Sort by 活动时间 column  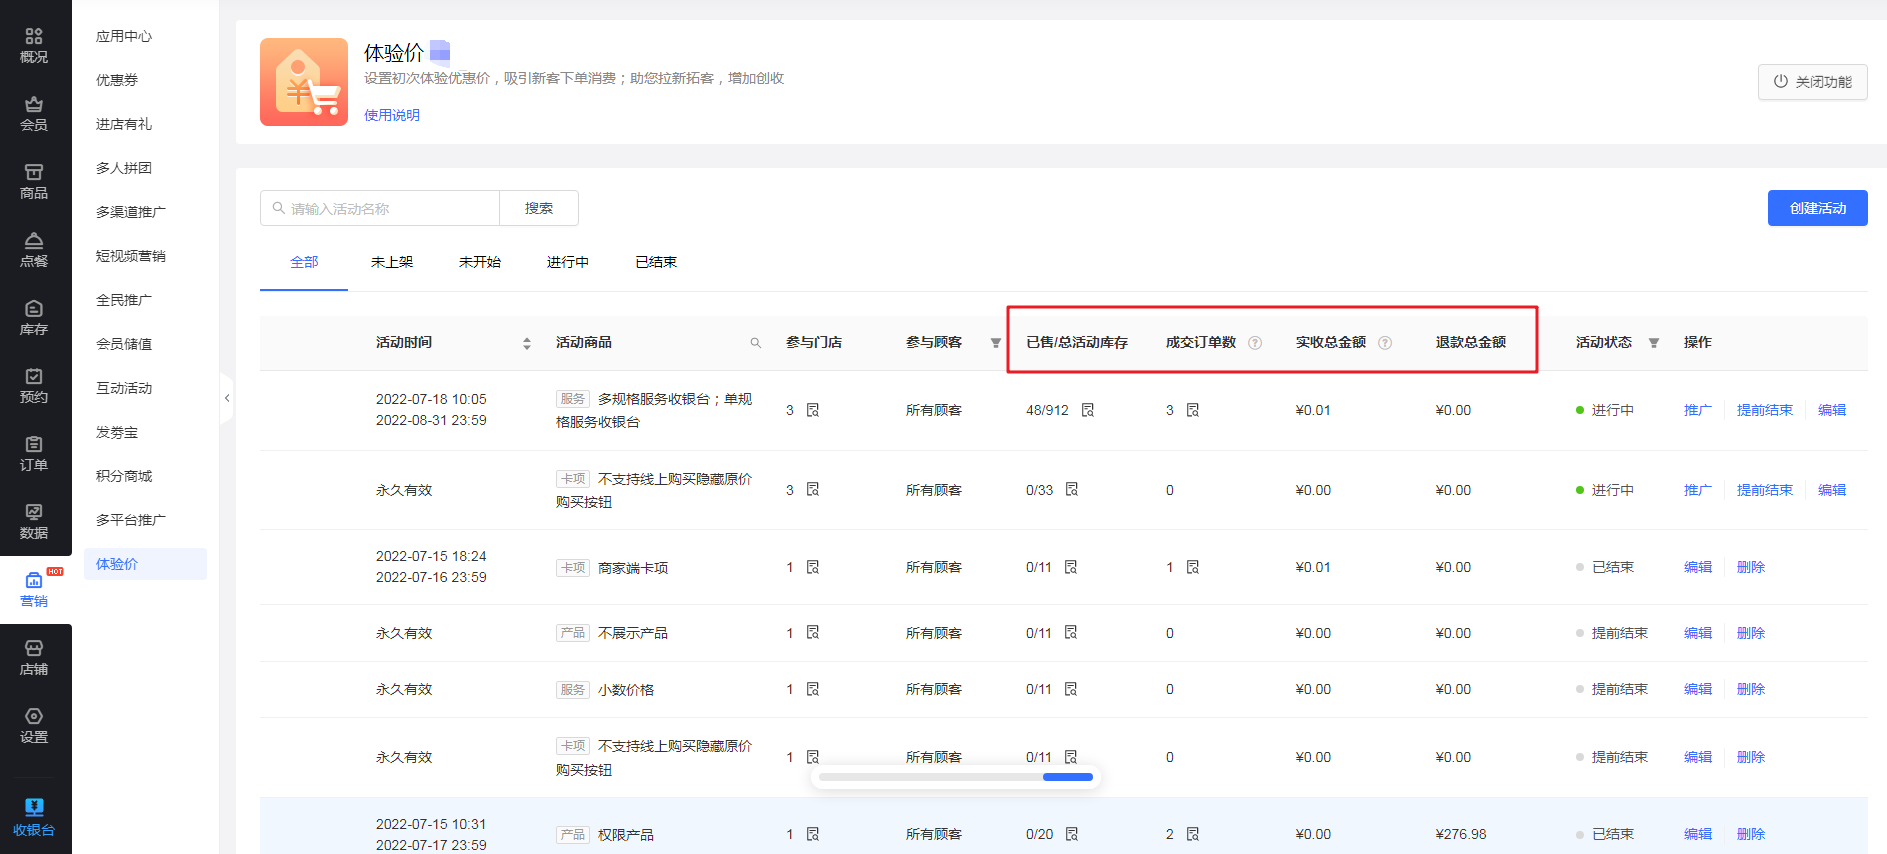point(527,343)
